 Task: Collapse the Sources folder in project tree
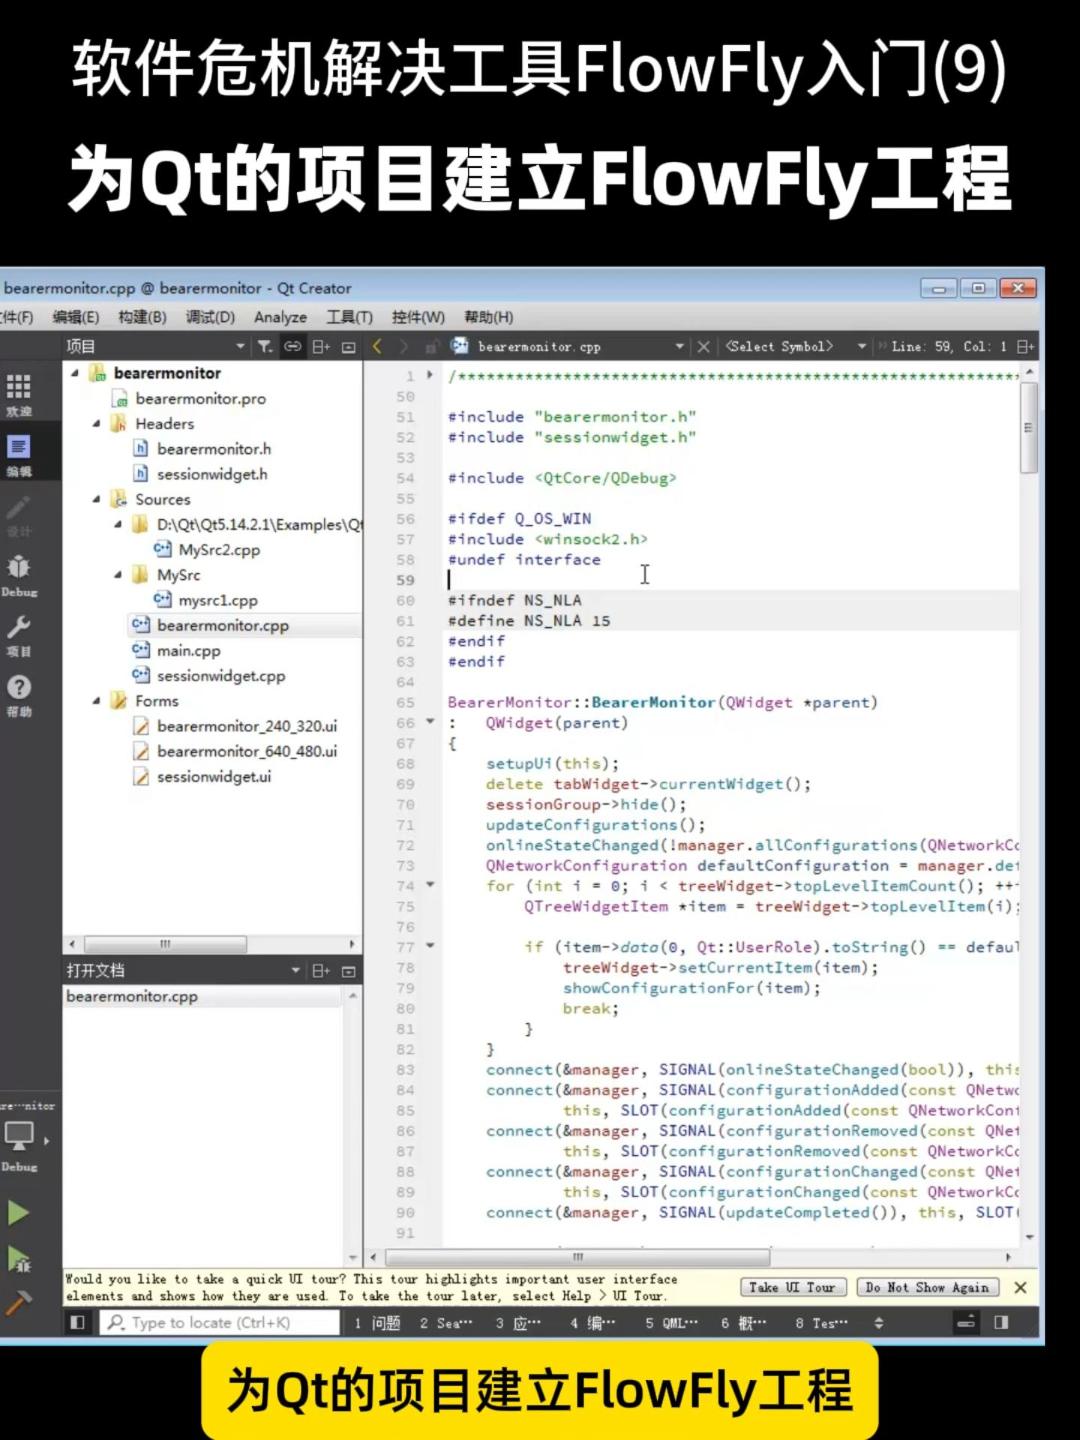(x=97, y=499)
